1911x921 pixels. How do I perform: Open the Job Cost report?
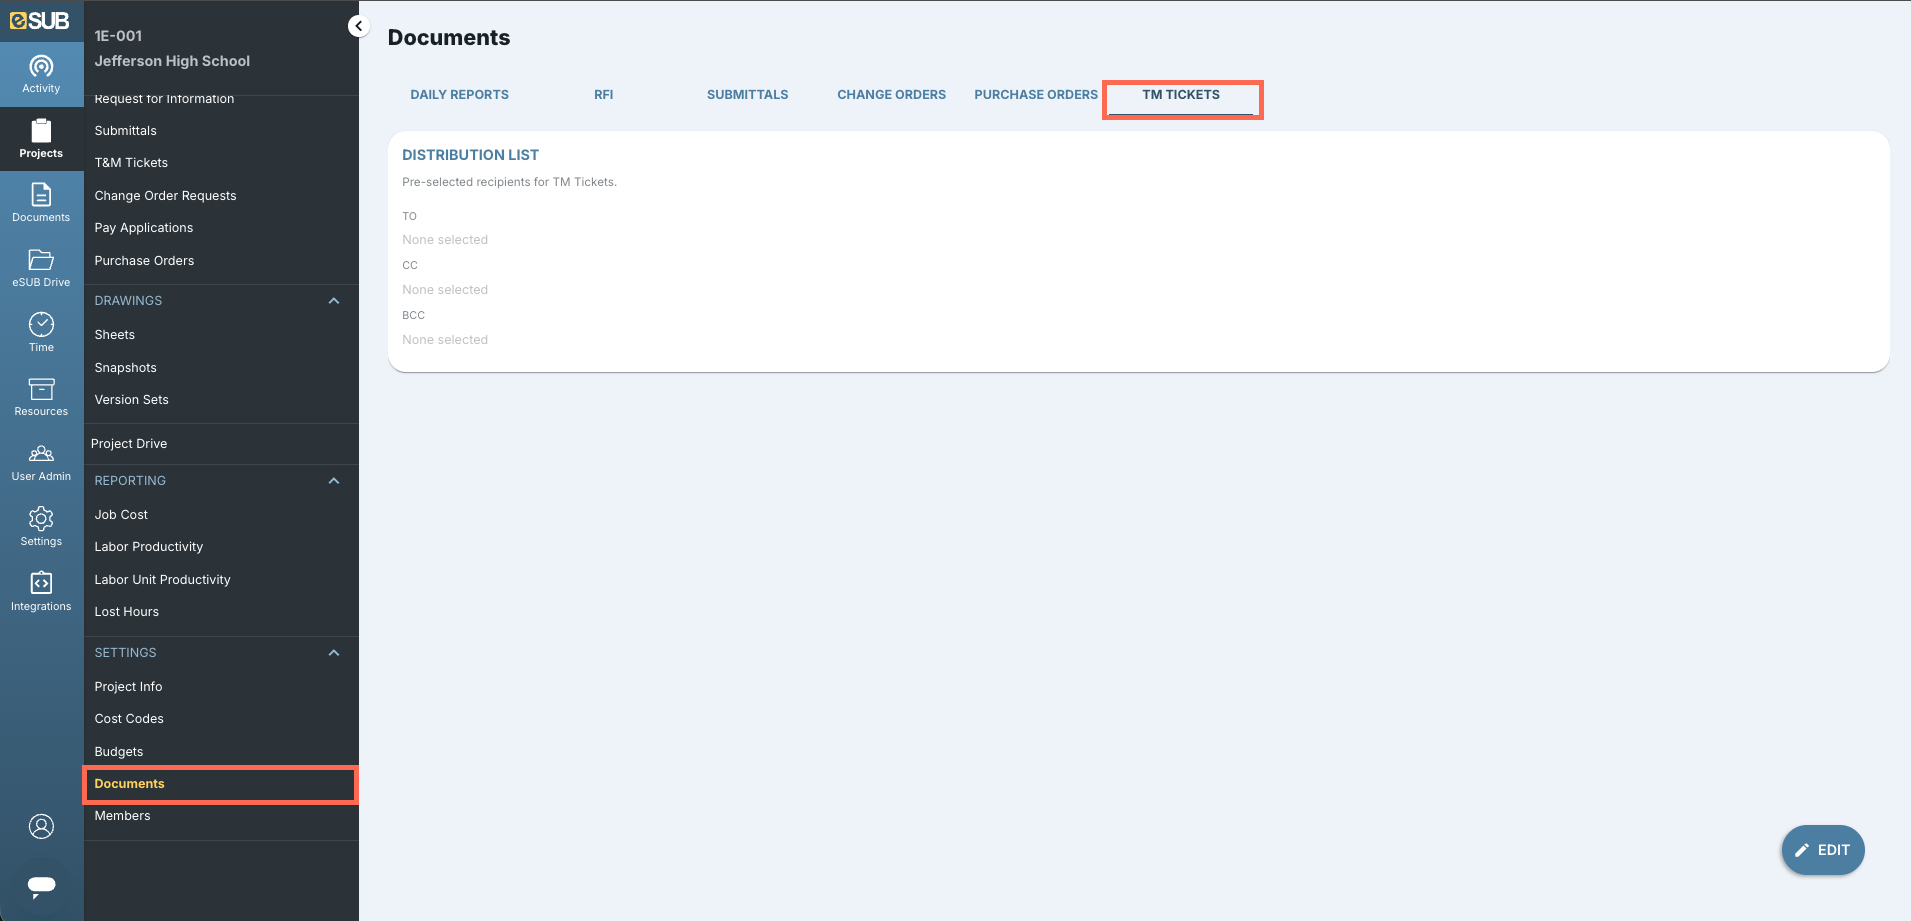point(121,515)
